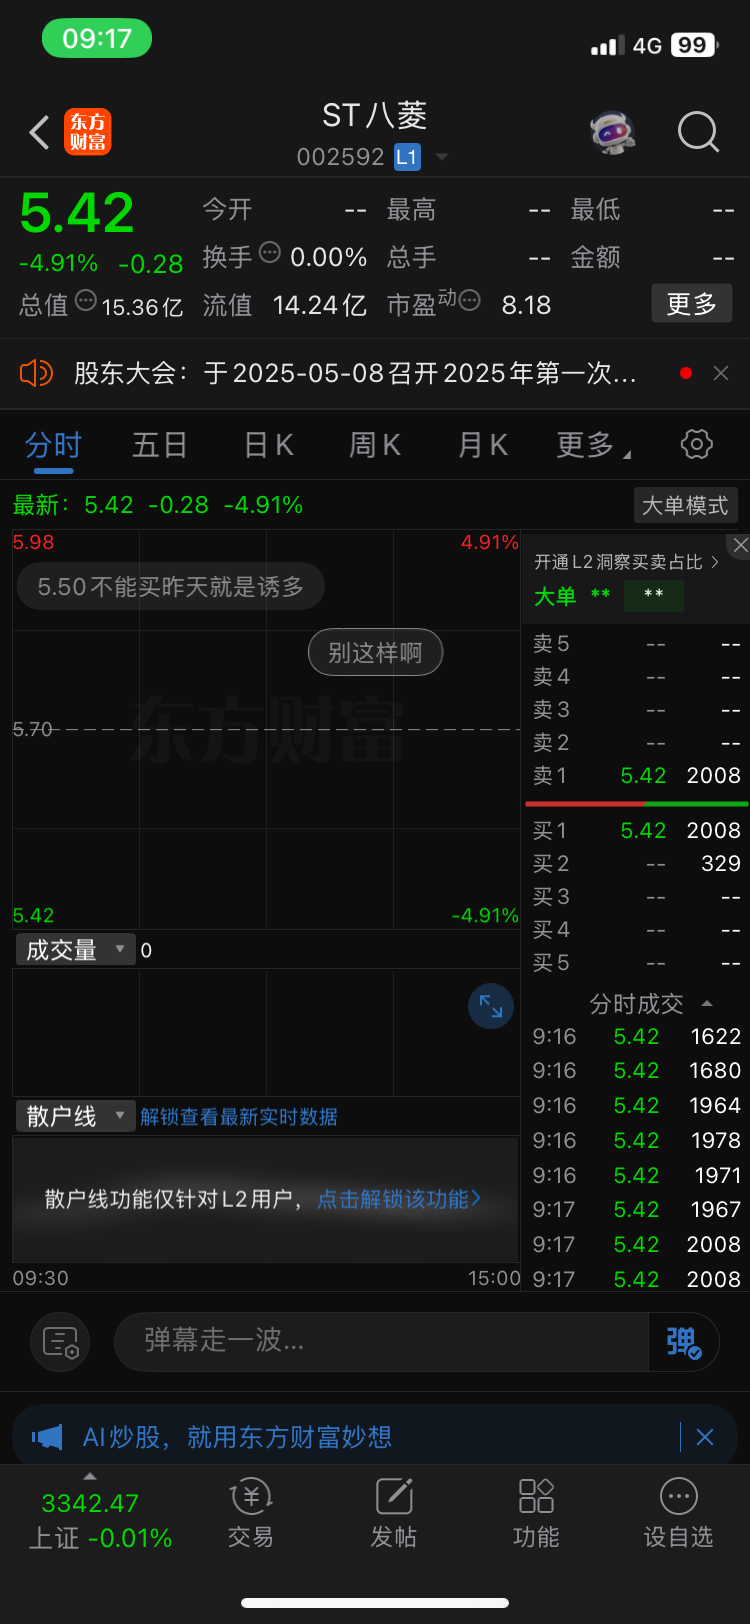Open the 成交量 indicator dropdown
Screen dimensions: 750x1624
75,949
